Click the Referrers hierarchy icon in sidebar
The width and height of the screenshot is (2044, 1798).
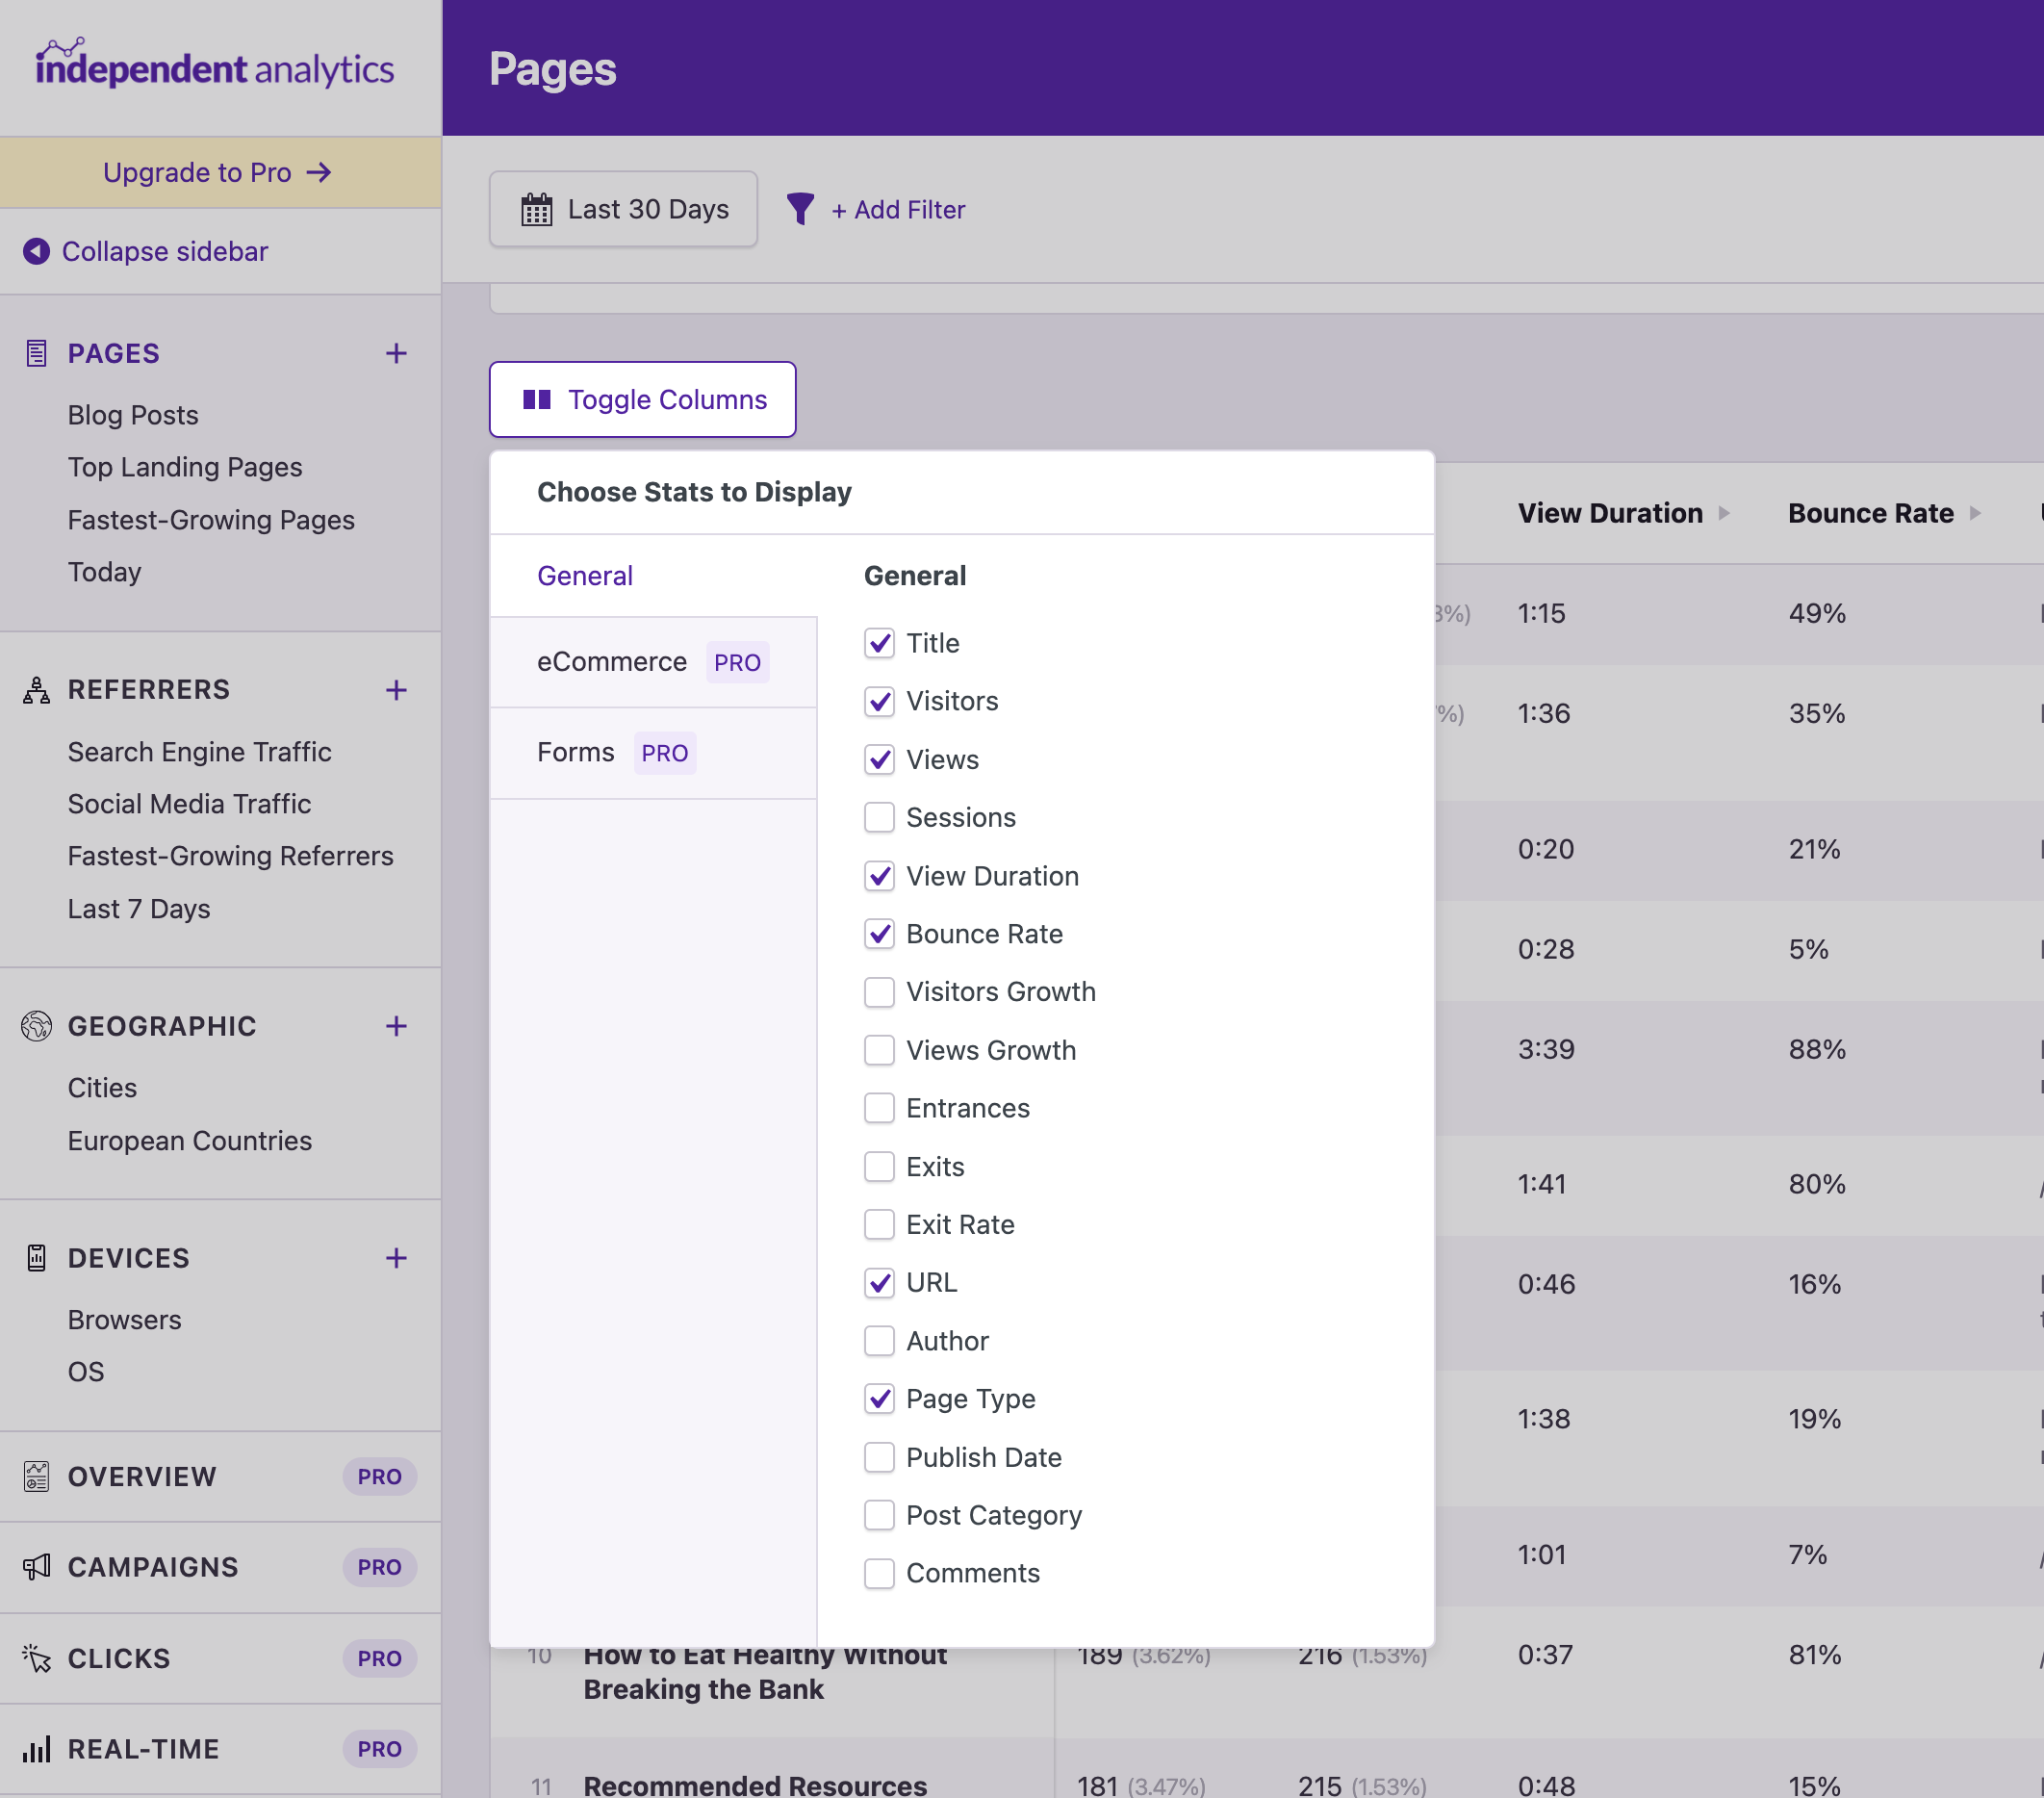[x=36, y=689]
